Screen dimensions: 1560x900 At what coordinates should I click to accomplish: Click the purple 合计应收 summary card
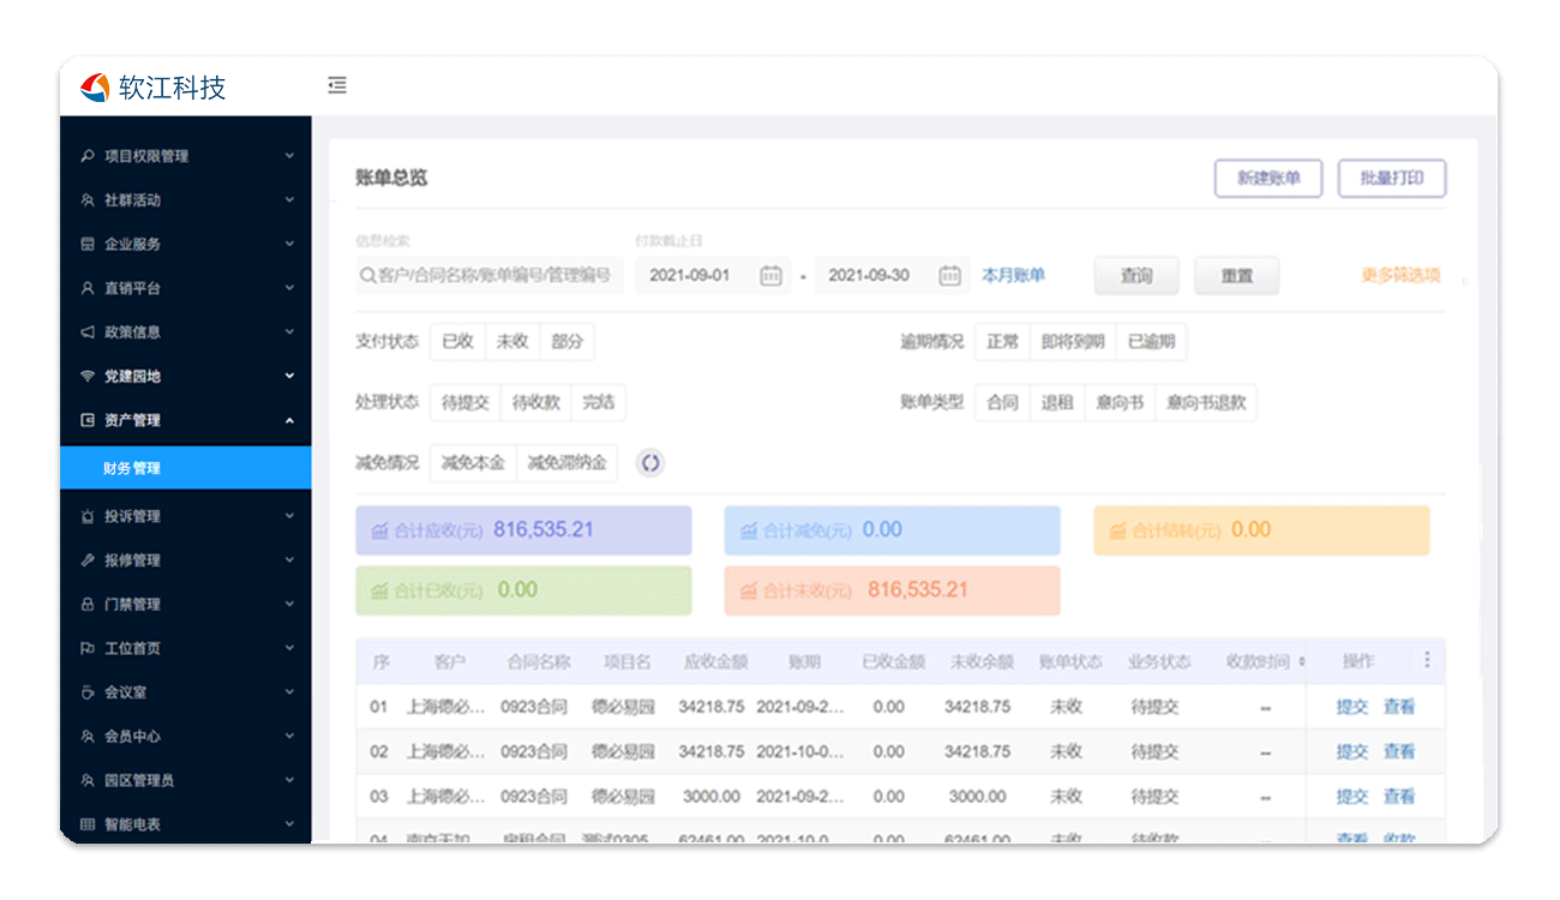(523, 530)
